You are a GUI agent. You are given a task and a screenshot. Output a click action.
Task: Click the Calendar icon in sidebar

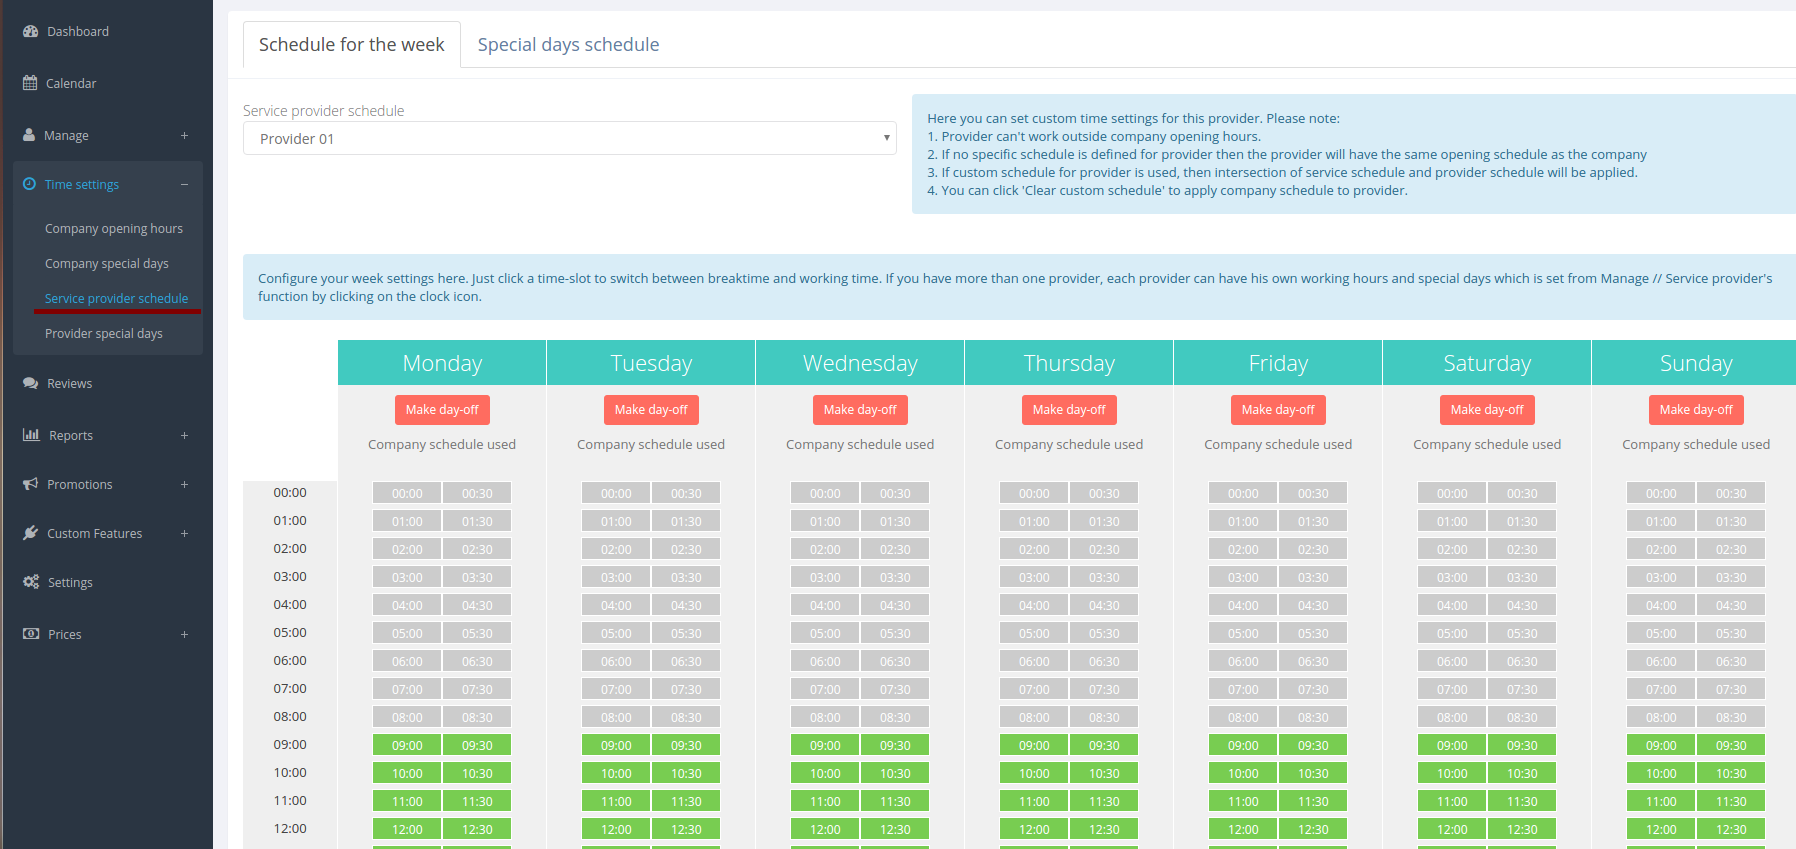pos(30,83)
